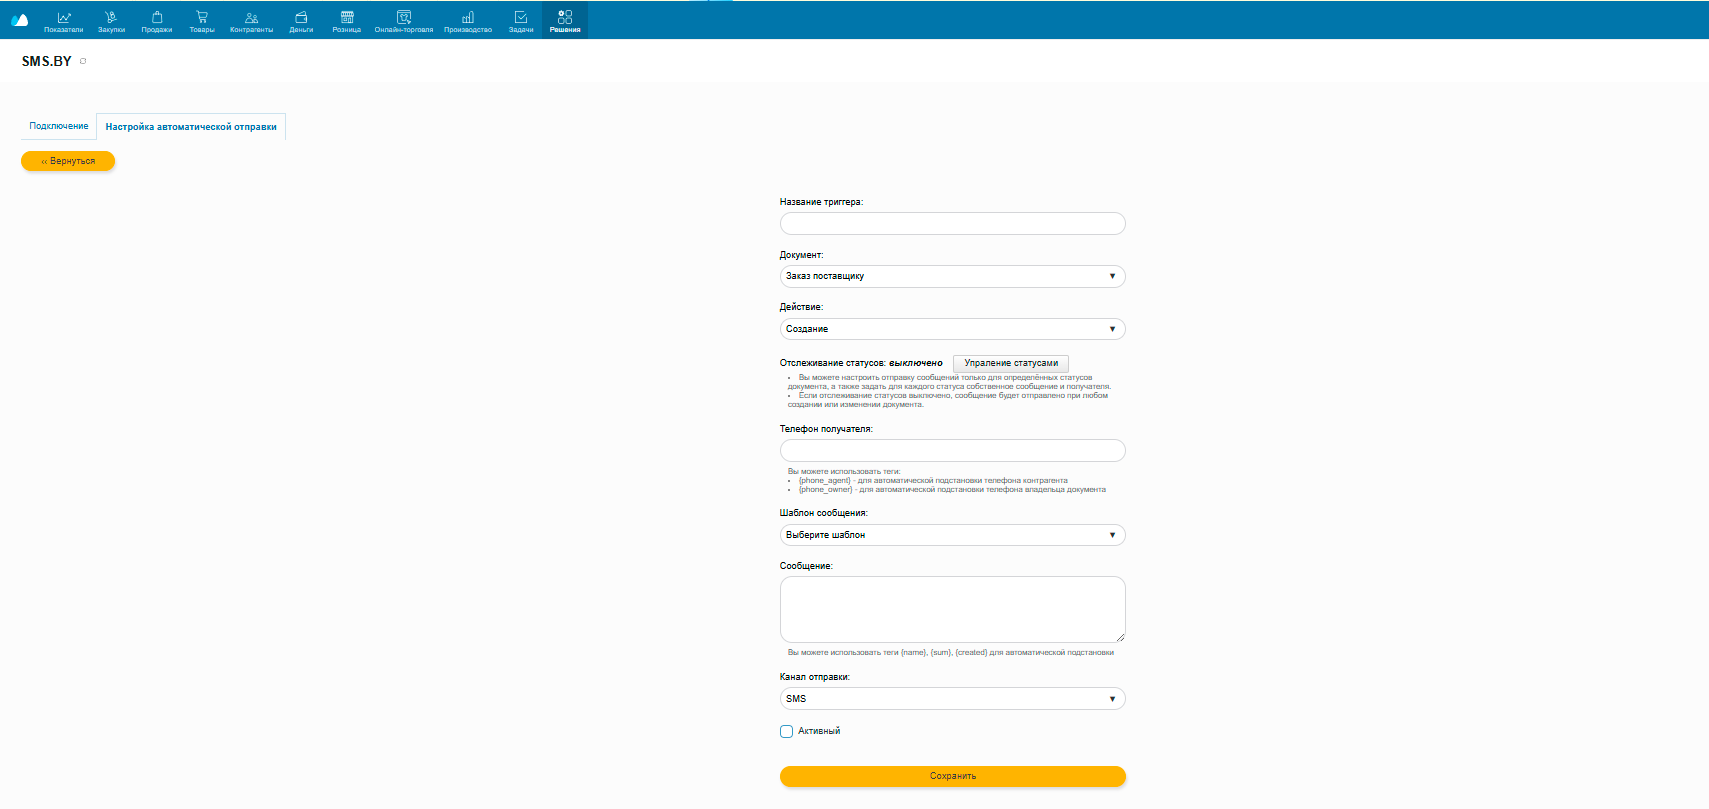Click the cloud logo icon
This screenshot has width=1709, height=809.
(x=19, y=19)
